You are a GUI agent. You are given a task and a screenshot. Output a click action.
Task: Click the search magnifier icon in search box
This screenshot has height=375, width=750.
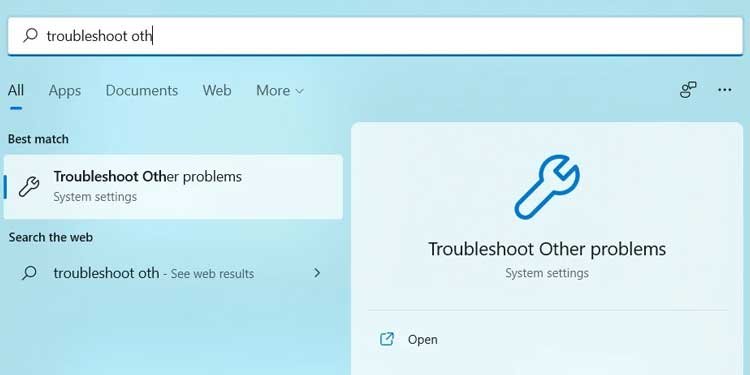(30, 35)
